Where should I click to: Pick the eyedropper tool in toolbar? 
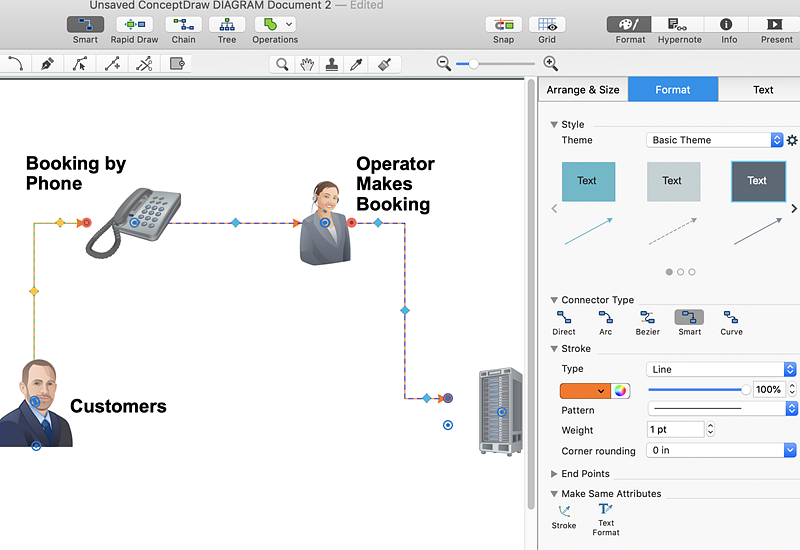coord(355,64)
